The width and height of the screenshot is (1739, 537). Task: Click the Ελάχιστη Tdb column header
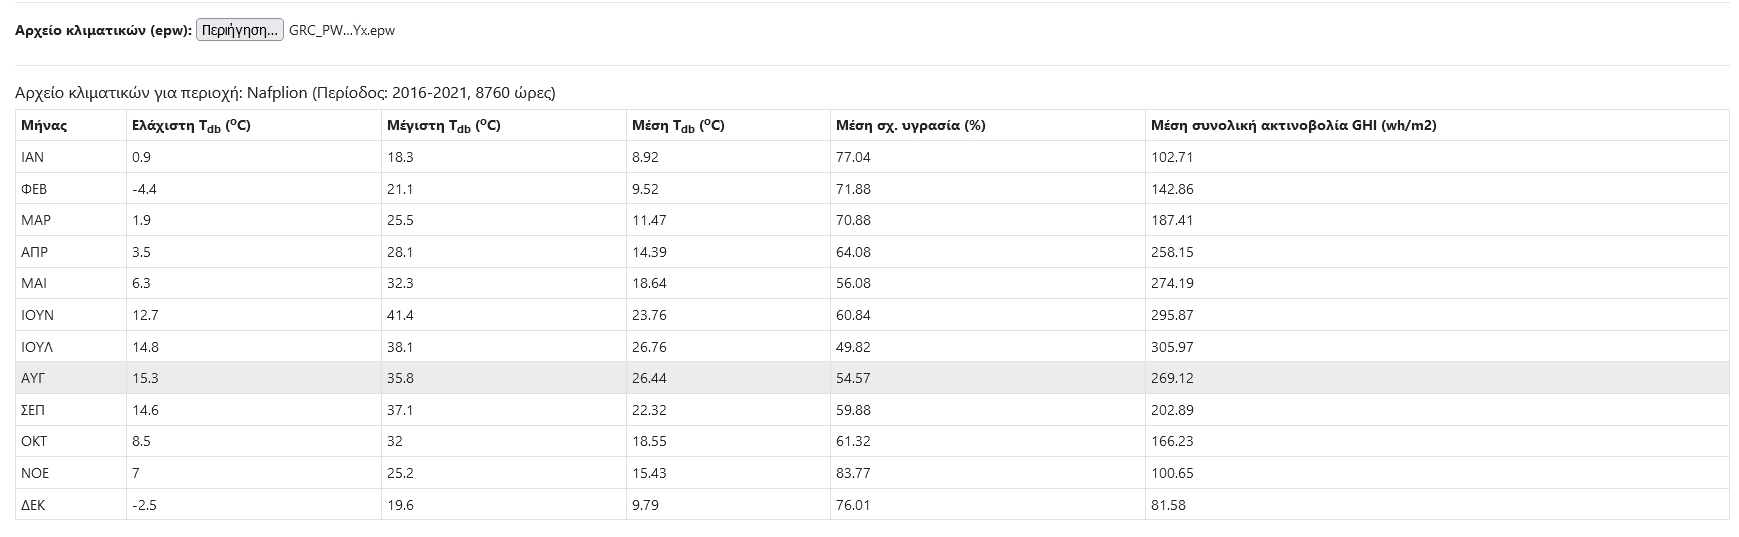pos(191,125)
